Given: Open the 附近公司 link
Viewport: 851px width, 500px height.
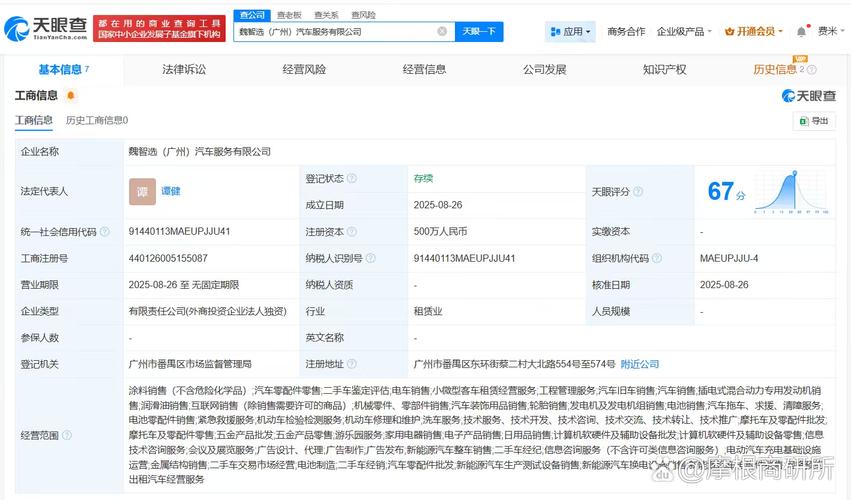Looking at the screenshot, I should click(x=639, y=364).
